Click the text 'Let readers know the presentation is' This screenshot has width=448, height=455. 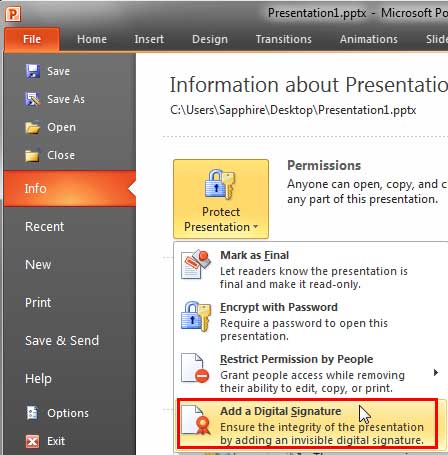coord(314,271)
